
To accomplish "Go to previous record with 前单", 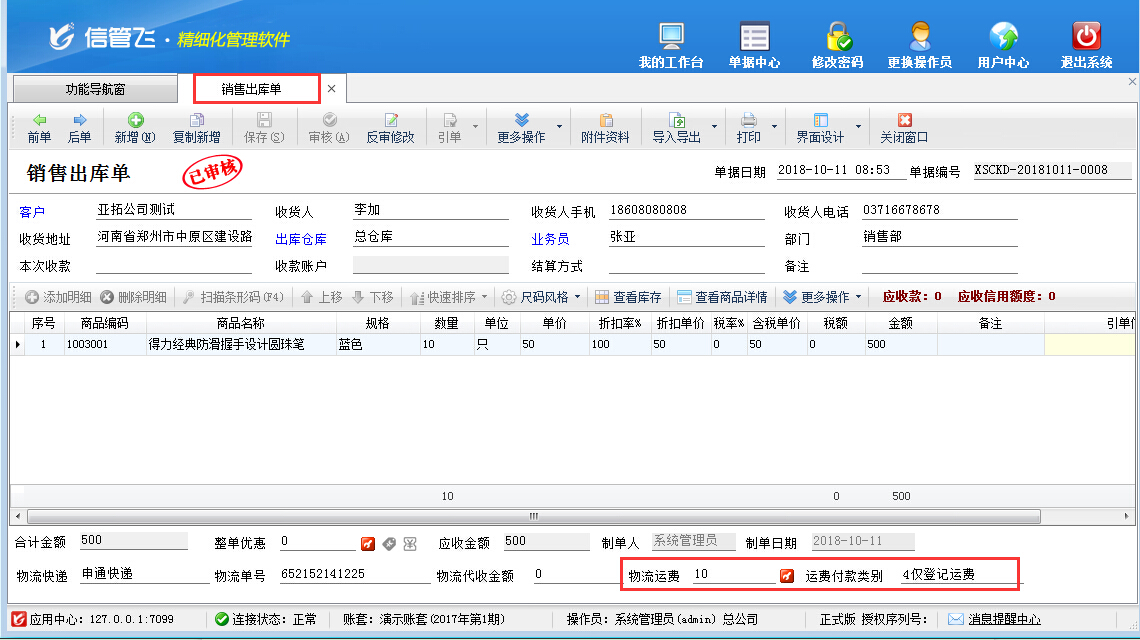I will point(39,127).
